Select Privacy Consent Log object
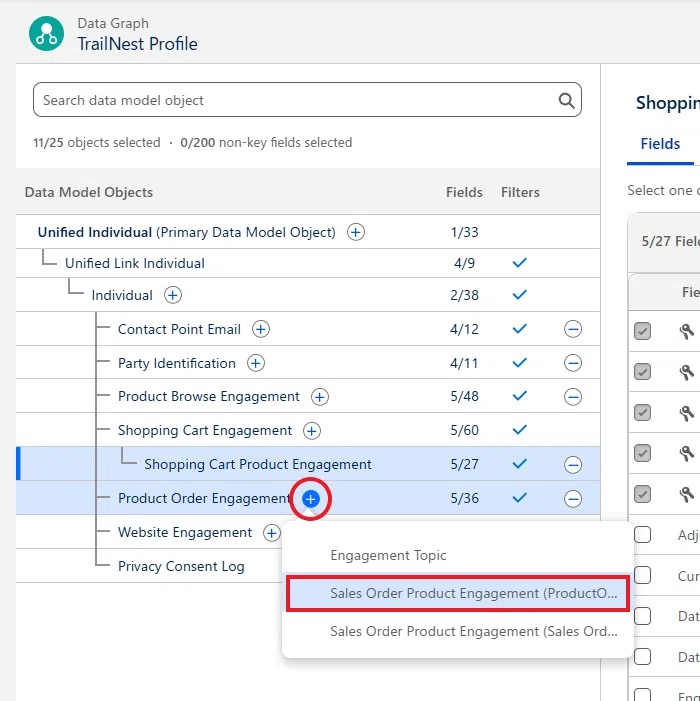The height and width of the screenshot is (701, 700). click(x=181, y=566)
